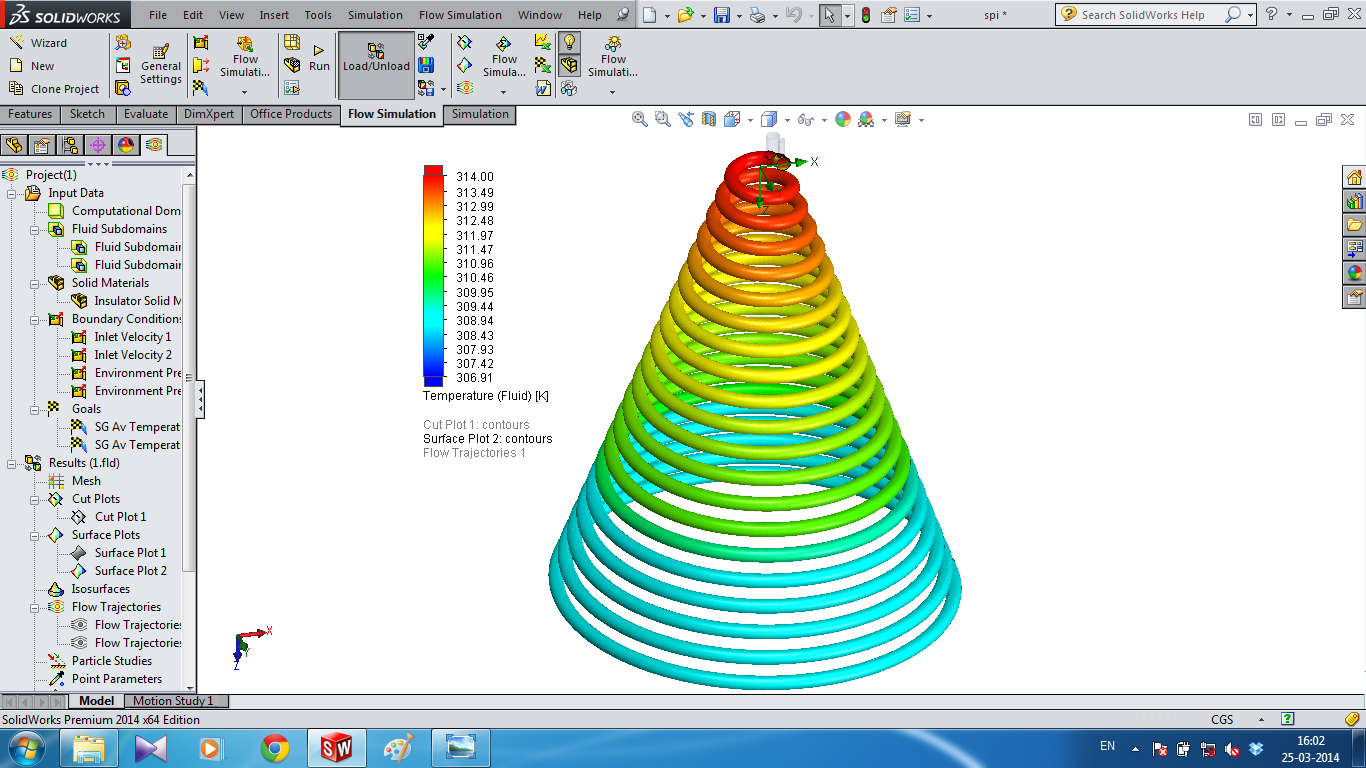The image size is (1366, 768).
Task: Click the Zoom to Fit magnifier icon
Action: (640, 119)
